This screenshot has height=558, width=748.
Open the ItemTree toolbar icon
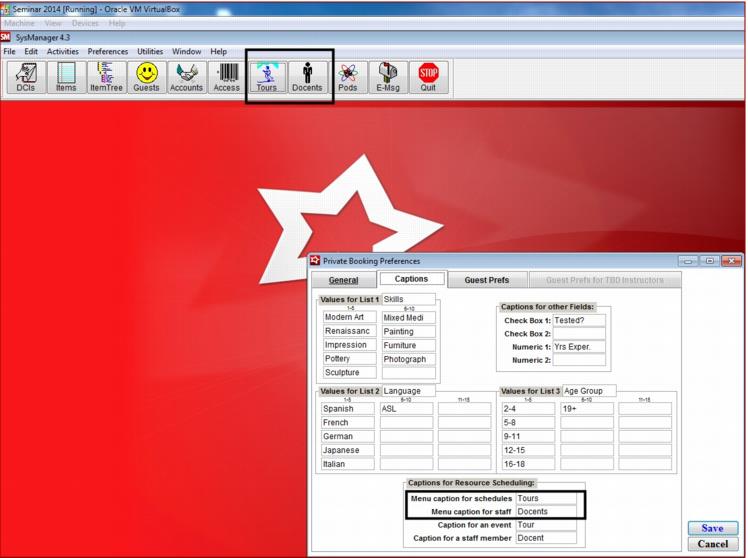coord(106,77)
